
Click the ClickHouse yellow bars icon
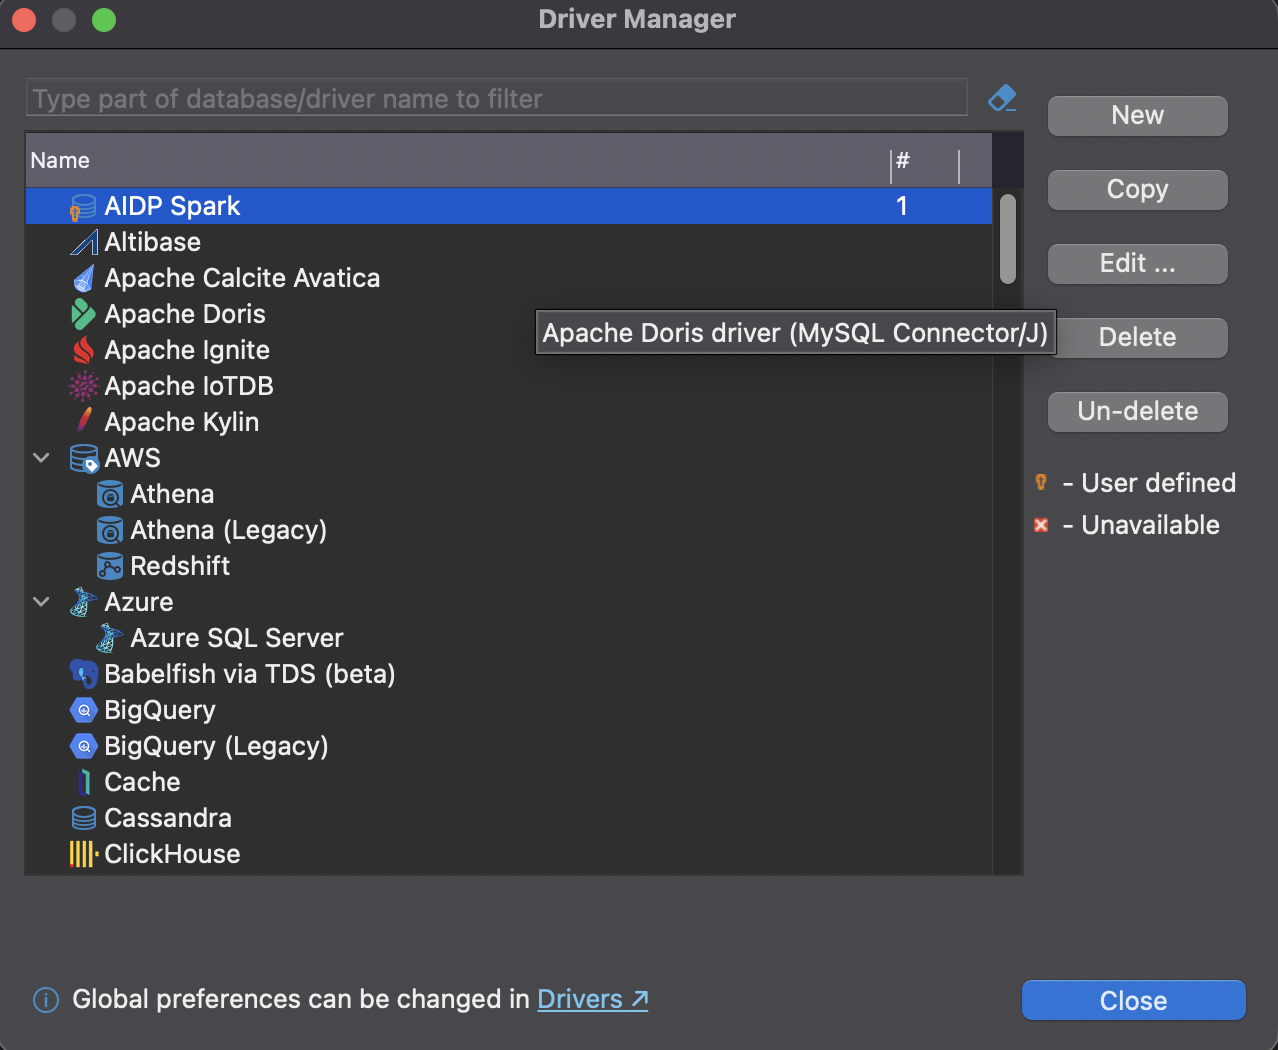[x=83, y=855]
